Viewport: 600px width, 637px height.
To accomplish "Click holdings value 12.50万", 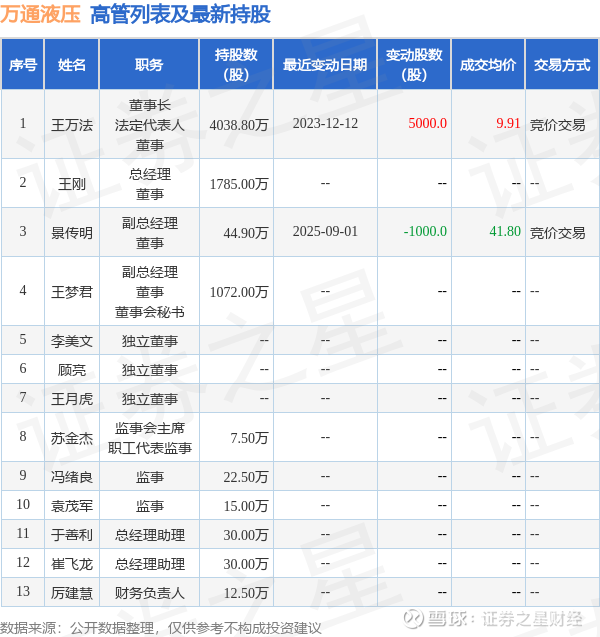I will [246, 593].
